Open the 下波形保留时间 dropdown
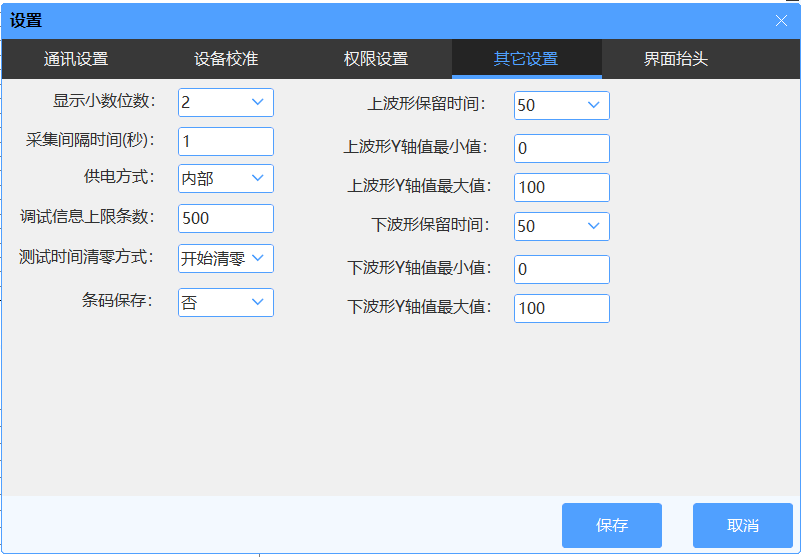Viewport: 801px width, 557px height. click(x=562, y=226)
